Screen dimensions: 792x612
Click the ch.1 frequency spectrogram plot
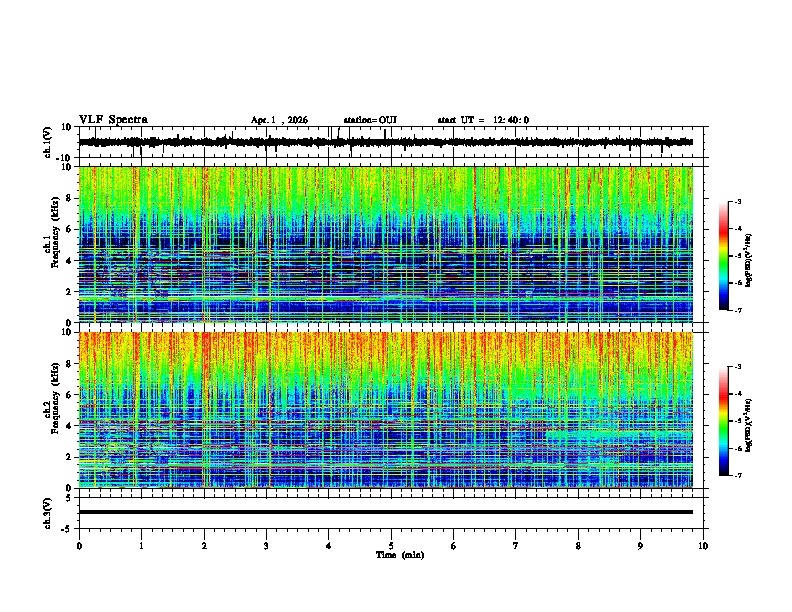386,244
